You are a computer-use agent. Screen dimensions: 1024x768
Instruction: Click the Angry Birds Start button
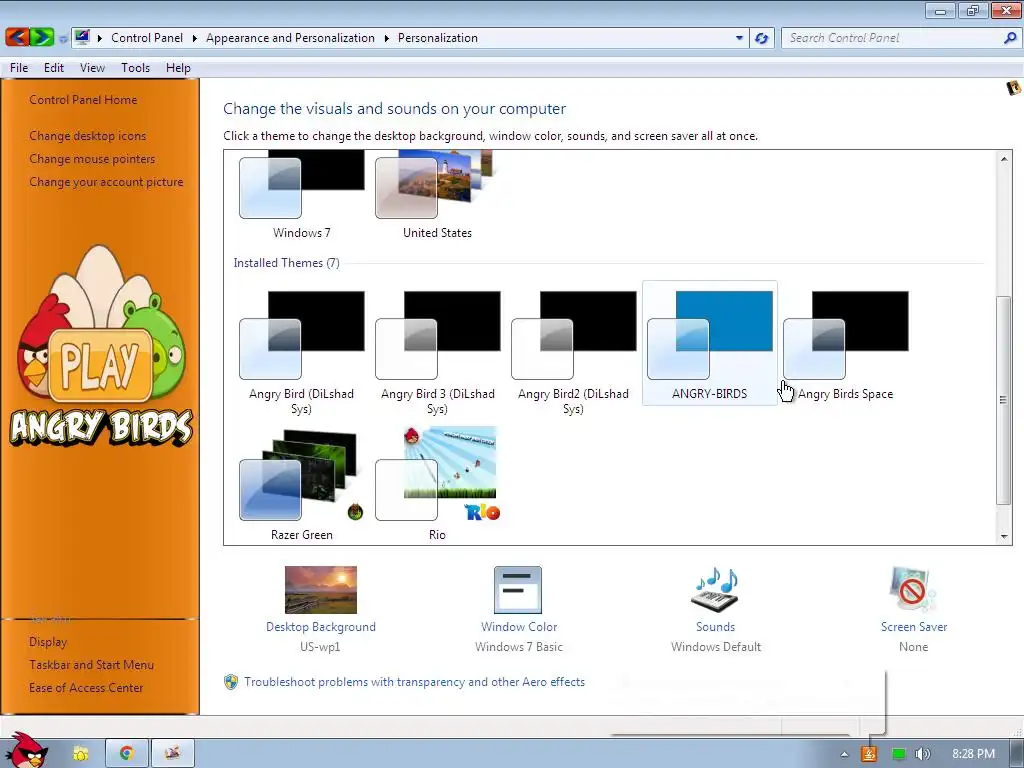point(26,750)
